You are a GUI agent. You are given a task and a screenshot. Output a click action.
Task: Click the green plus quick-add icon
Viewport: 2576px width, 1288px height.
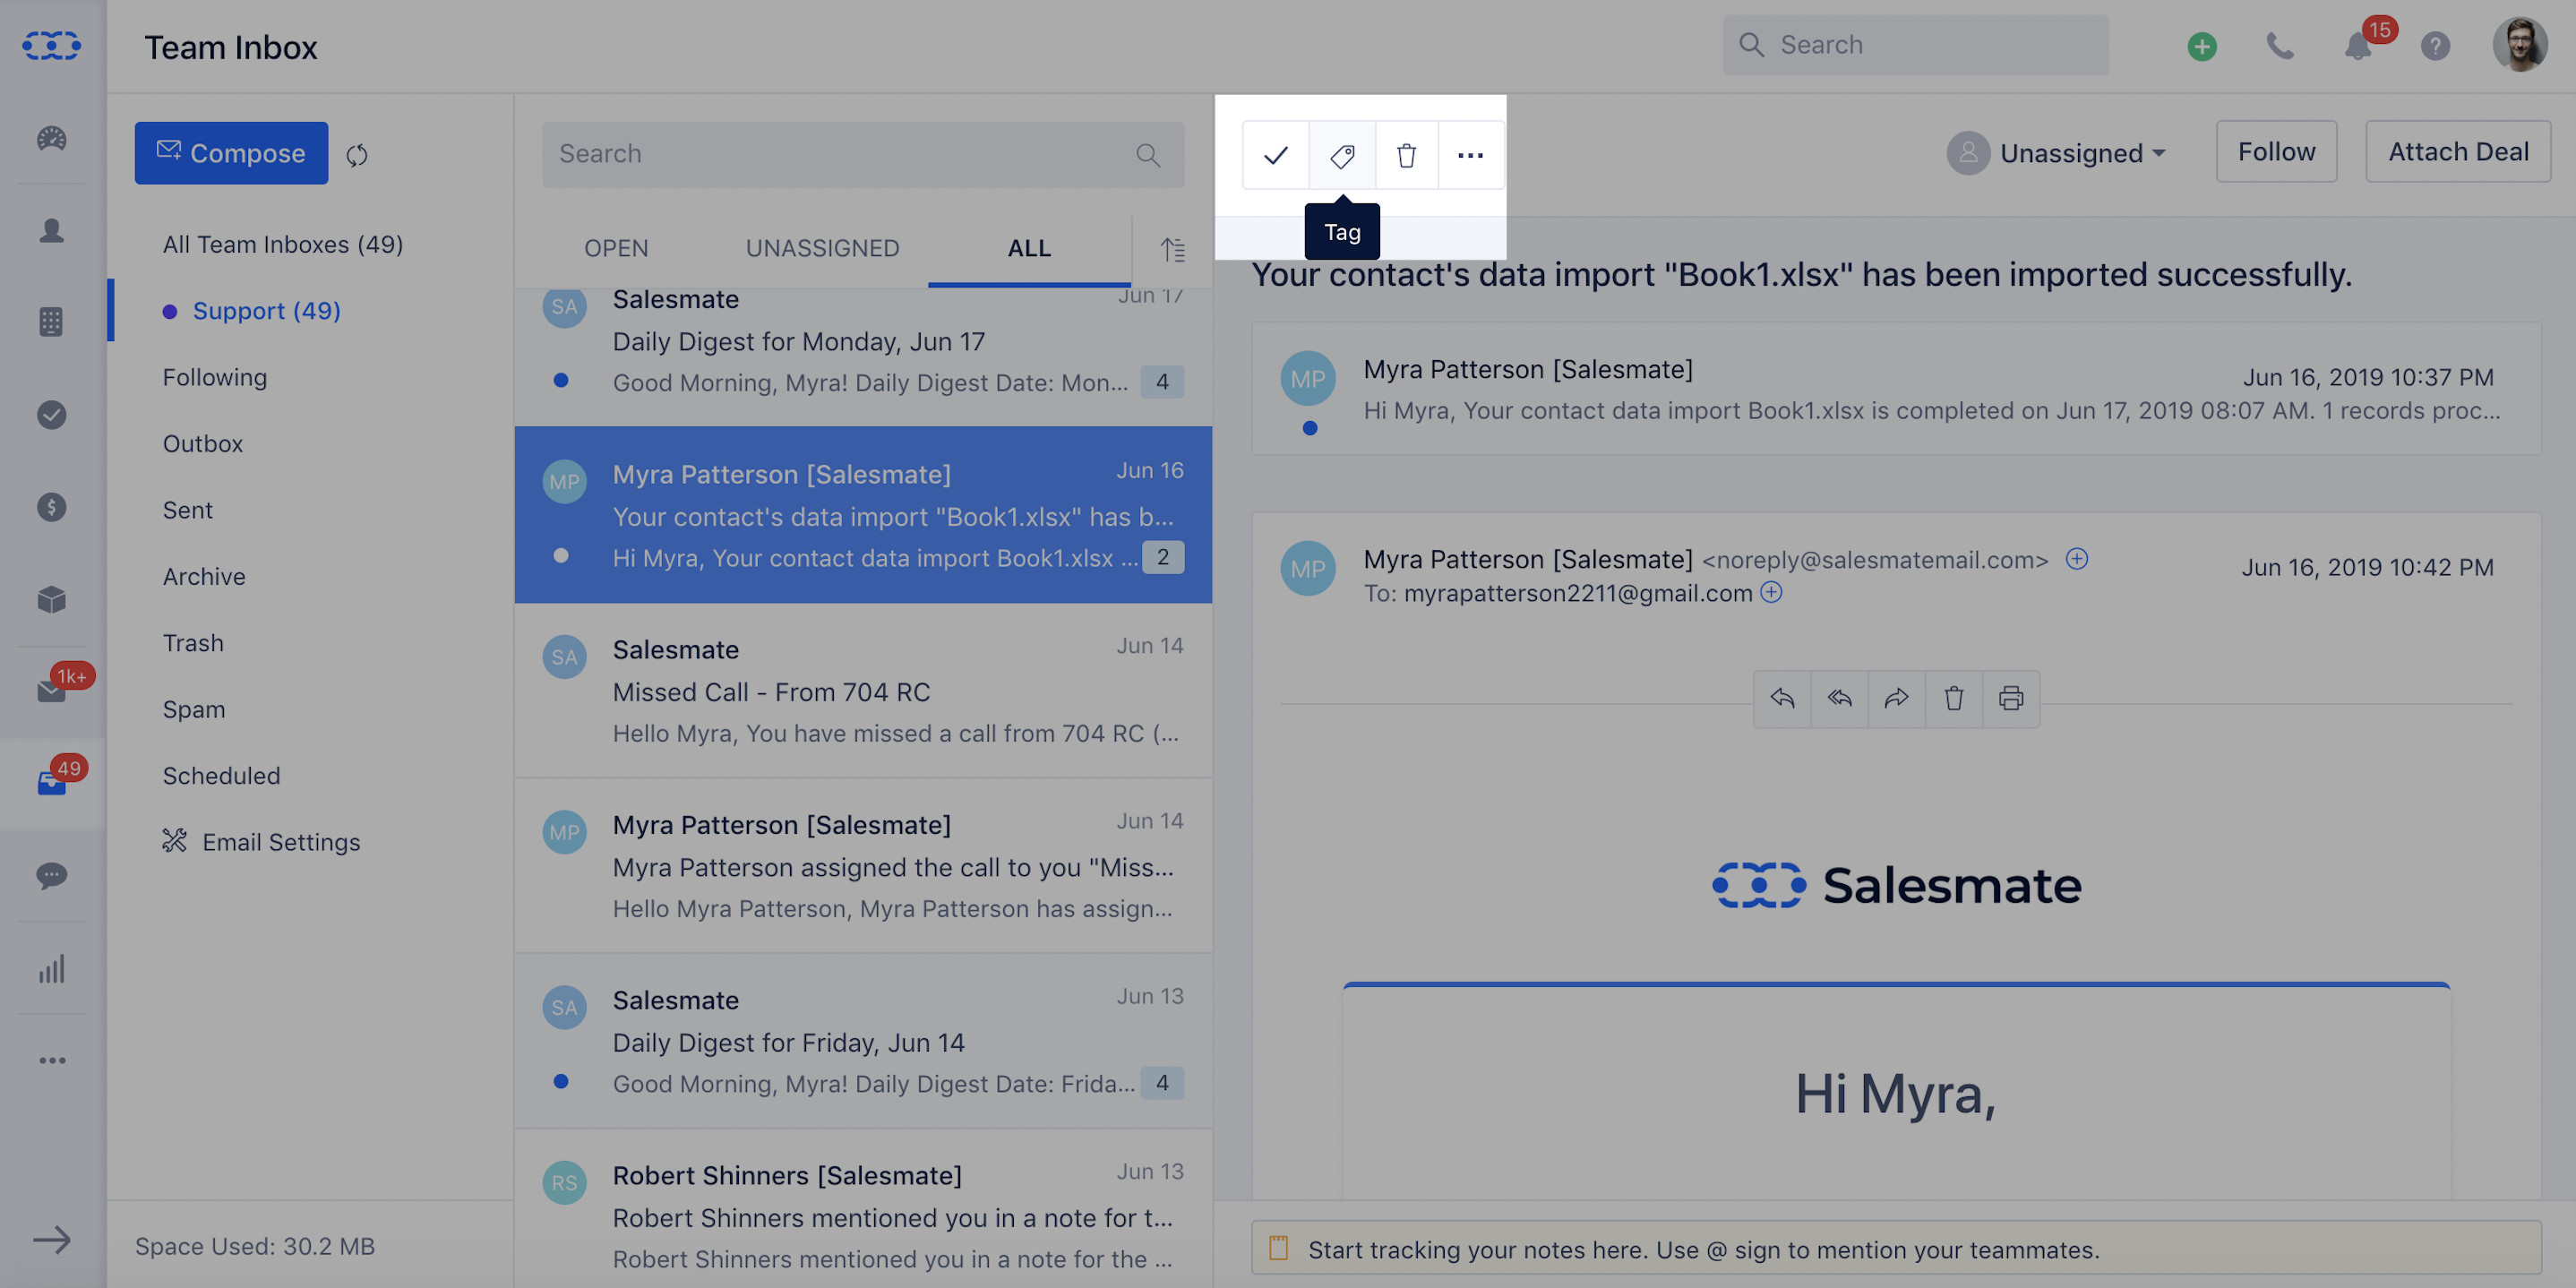click(x=2202, y=46)
